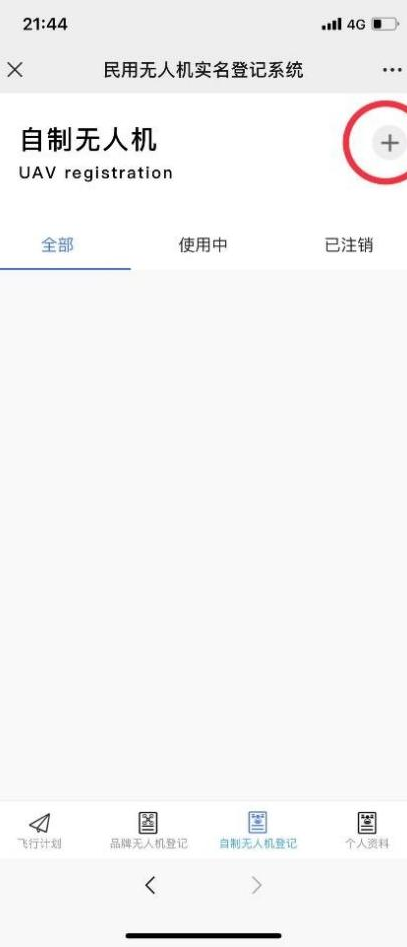Tap the home indicator bar

(x=204, y=936)
